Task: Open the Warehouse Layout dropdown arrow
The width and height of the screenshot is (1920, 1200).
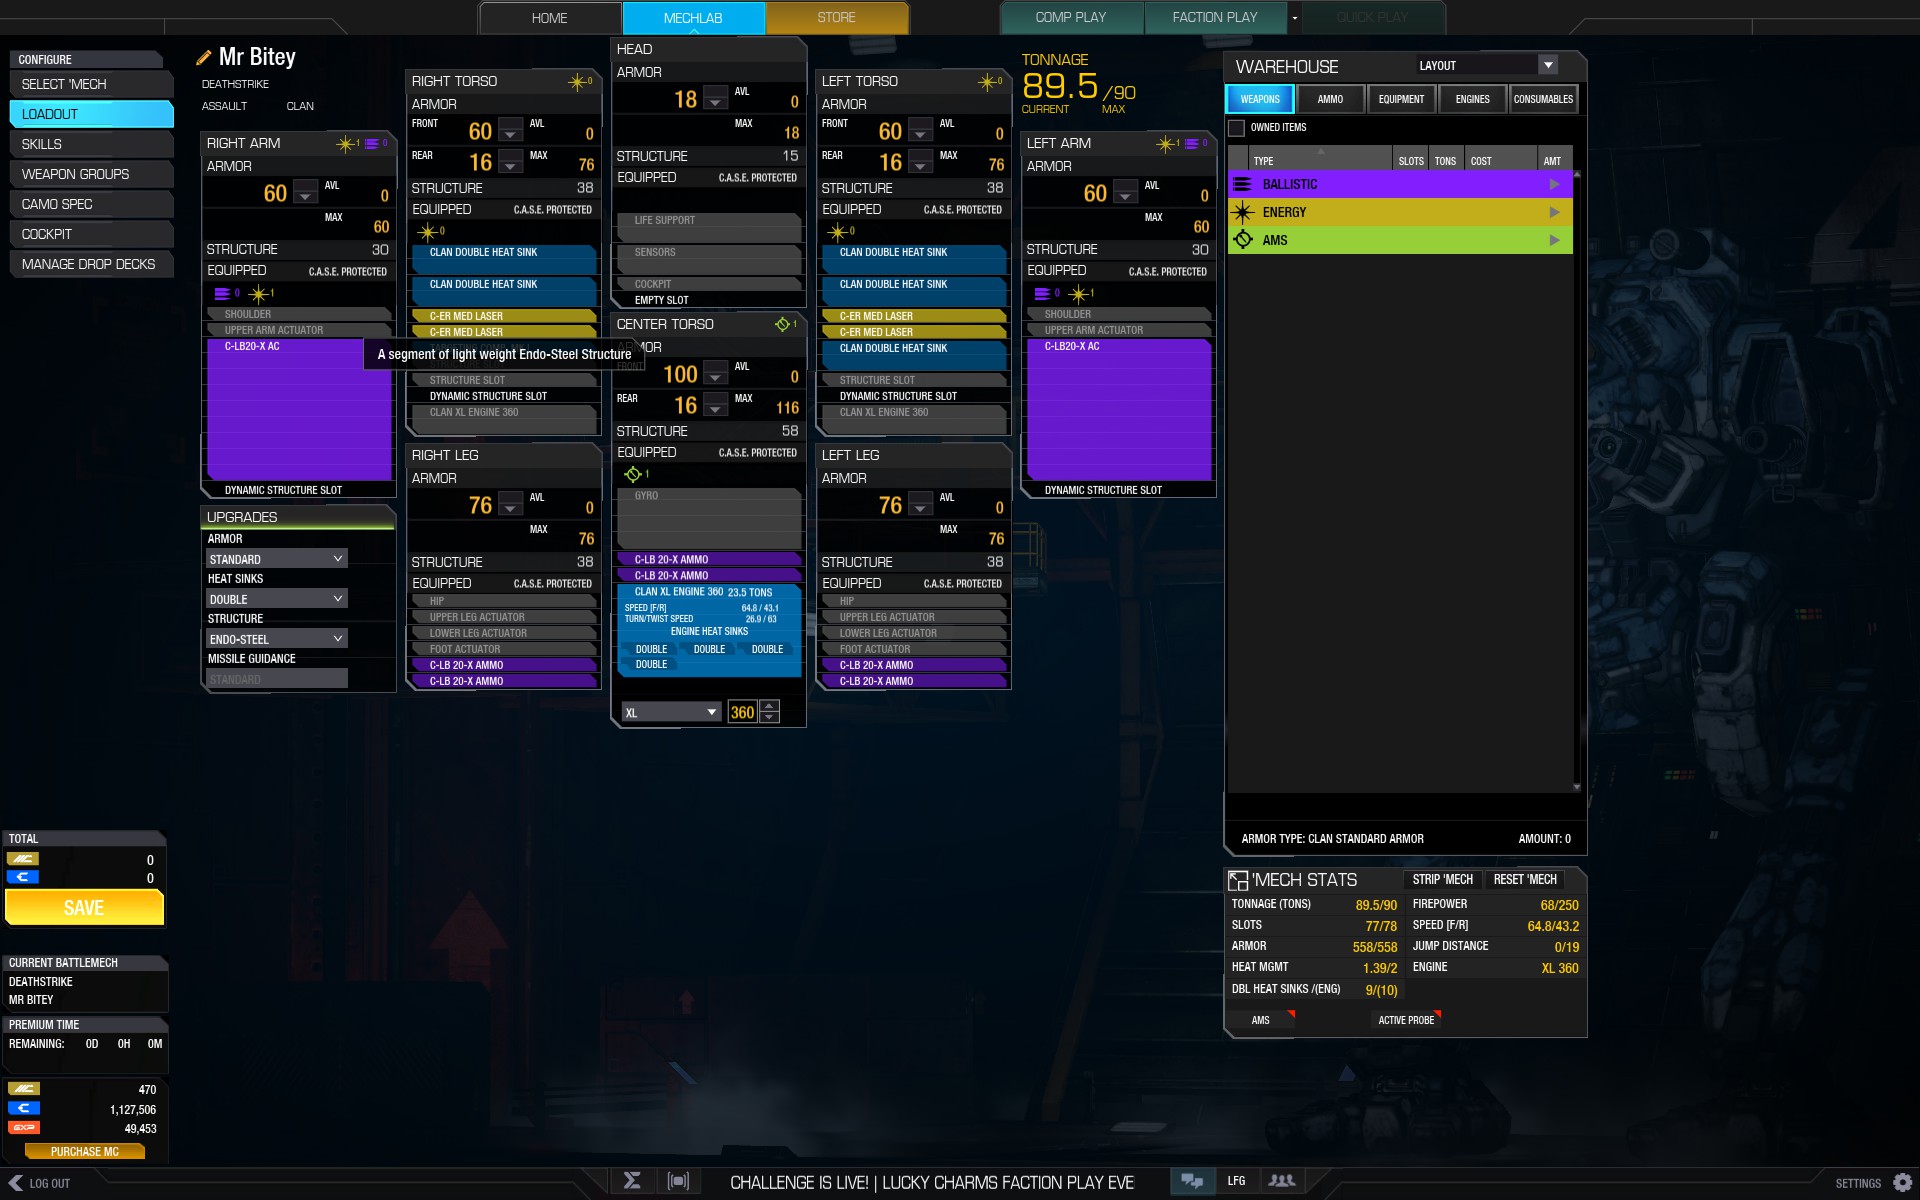Action: (1548, 65)
